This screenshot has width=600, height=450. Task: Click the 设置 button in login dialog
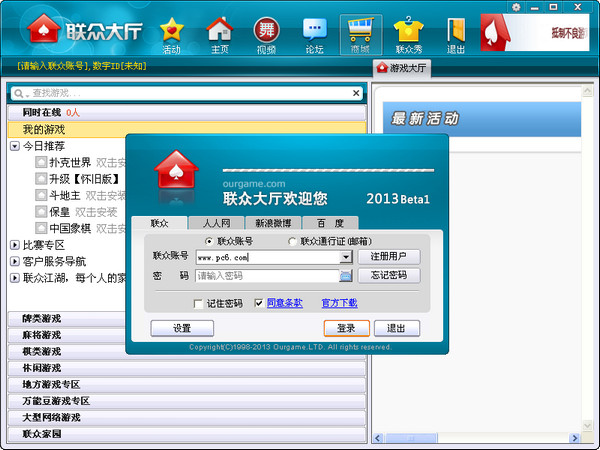tap(182, 328)
